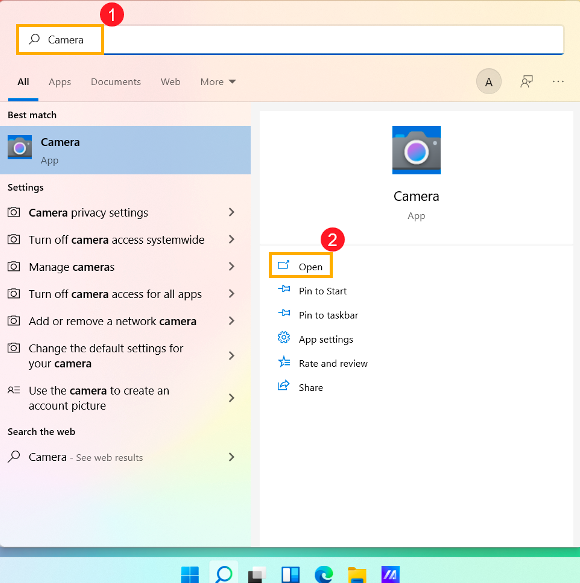Click the pin icon next to Pin to Start
The height and width of the screenshot is (583, 580).
coord(284,289)
